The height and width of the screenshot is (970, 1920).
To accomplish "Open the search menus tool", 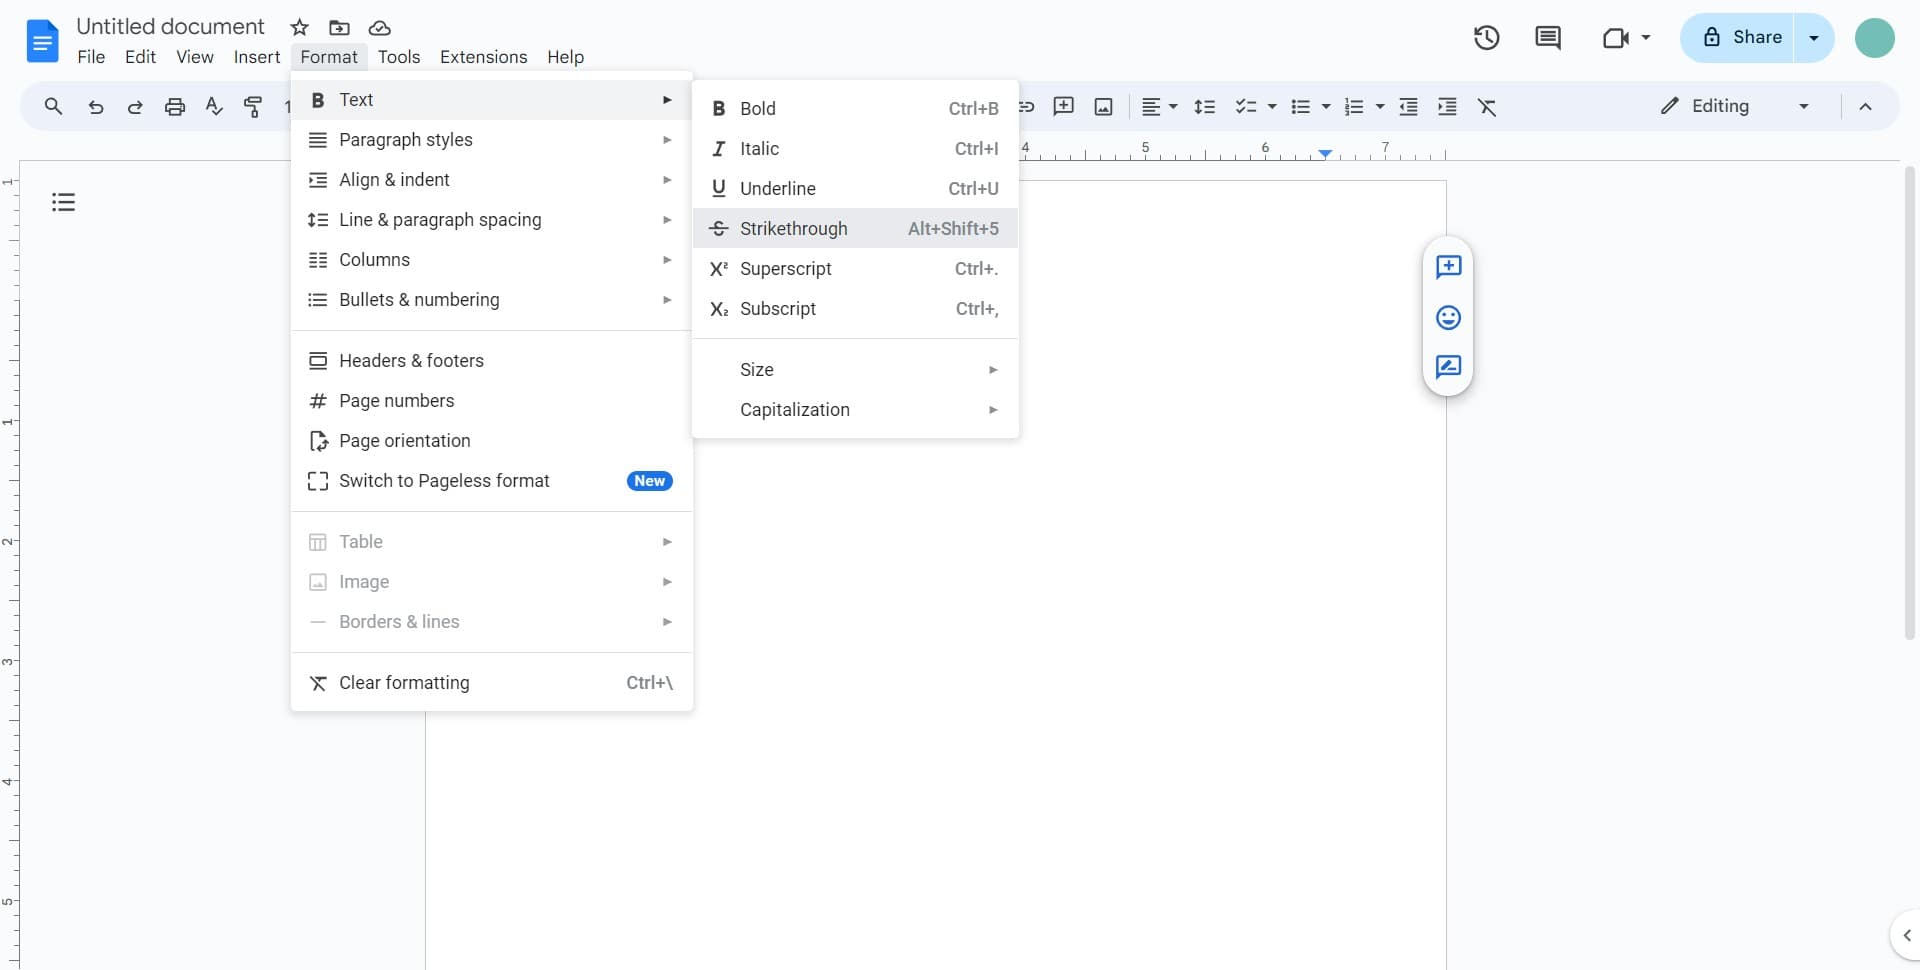I will point(53,106).
